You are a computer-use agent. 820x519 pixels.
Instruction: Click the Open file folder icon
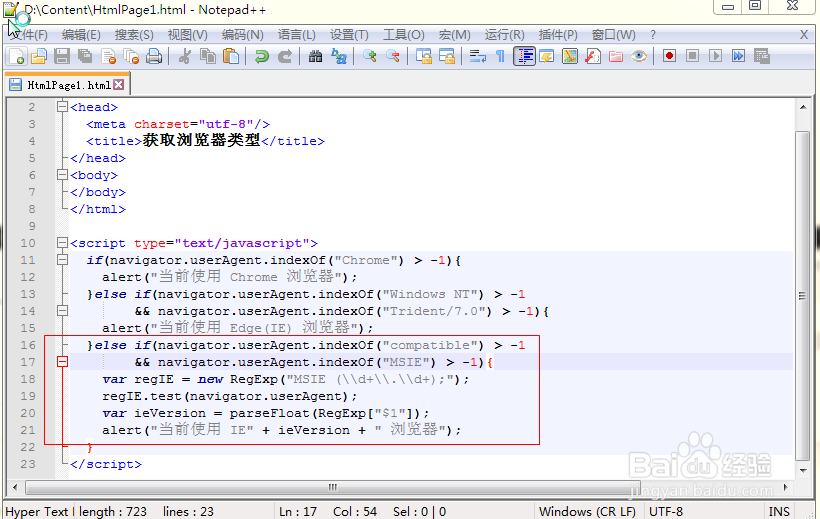point(39,56)
